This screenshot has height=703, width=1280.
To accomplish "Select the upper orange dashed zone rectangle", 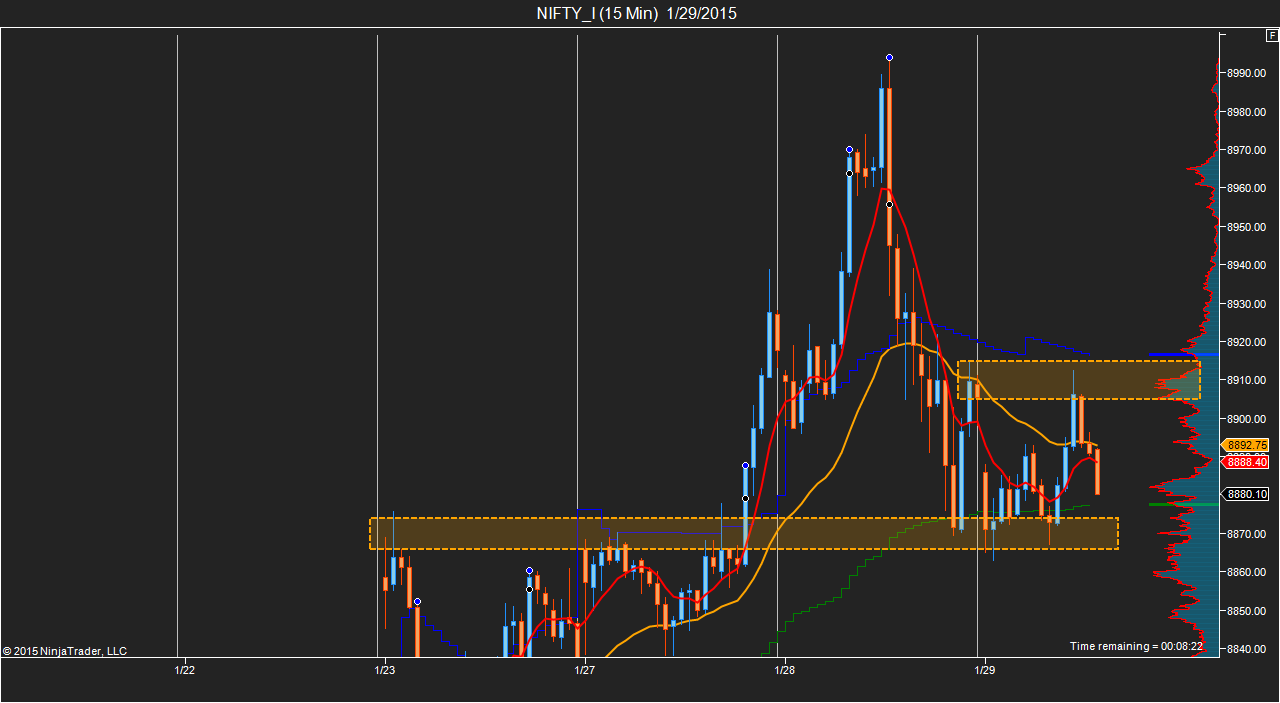I will (1078, 380).
